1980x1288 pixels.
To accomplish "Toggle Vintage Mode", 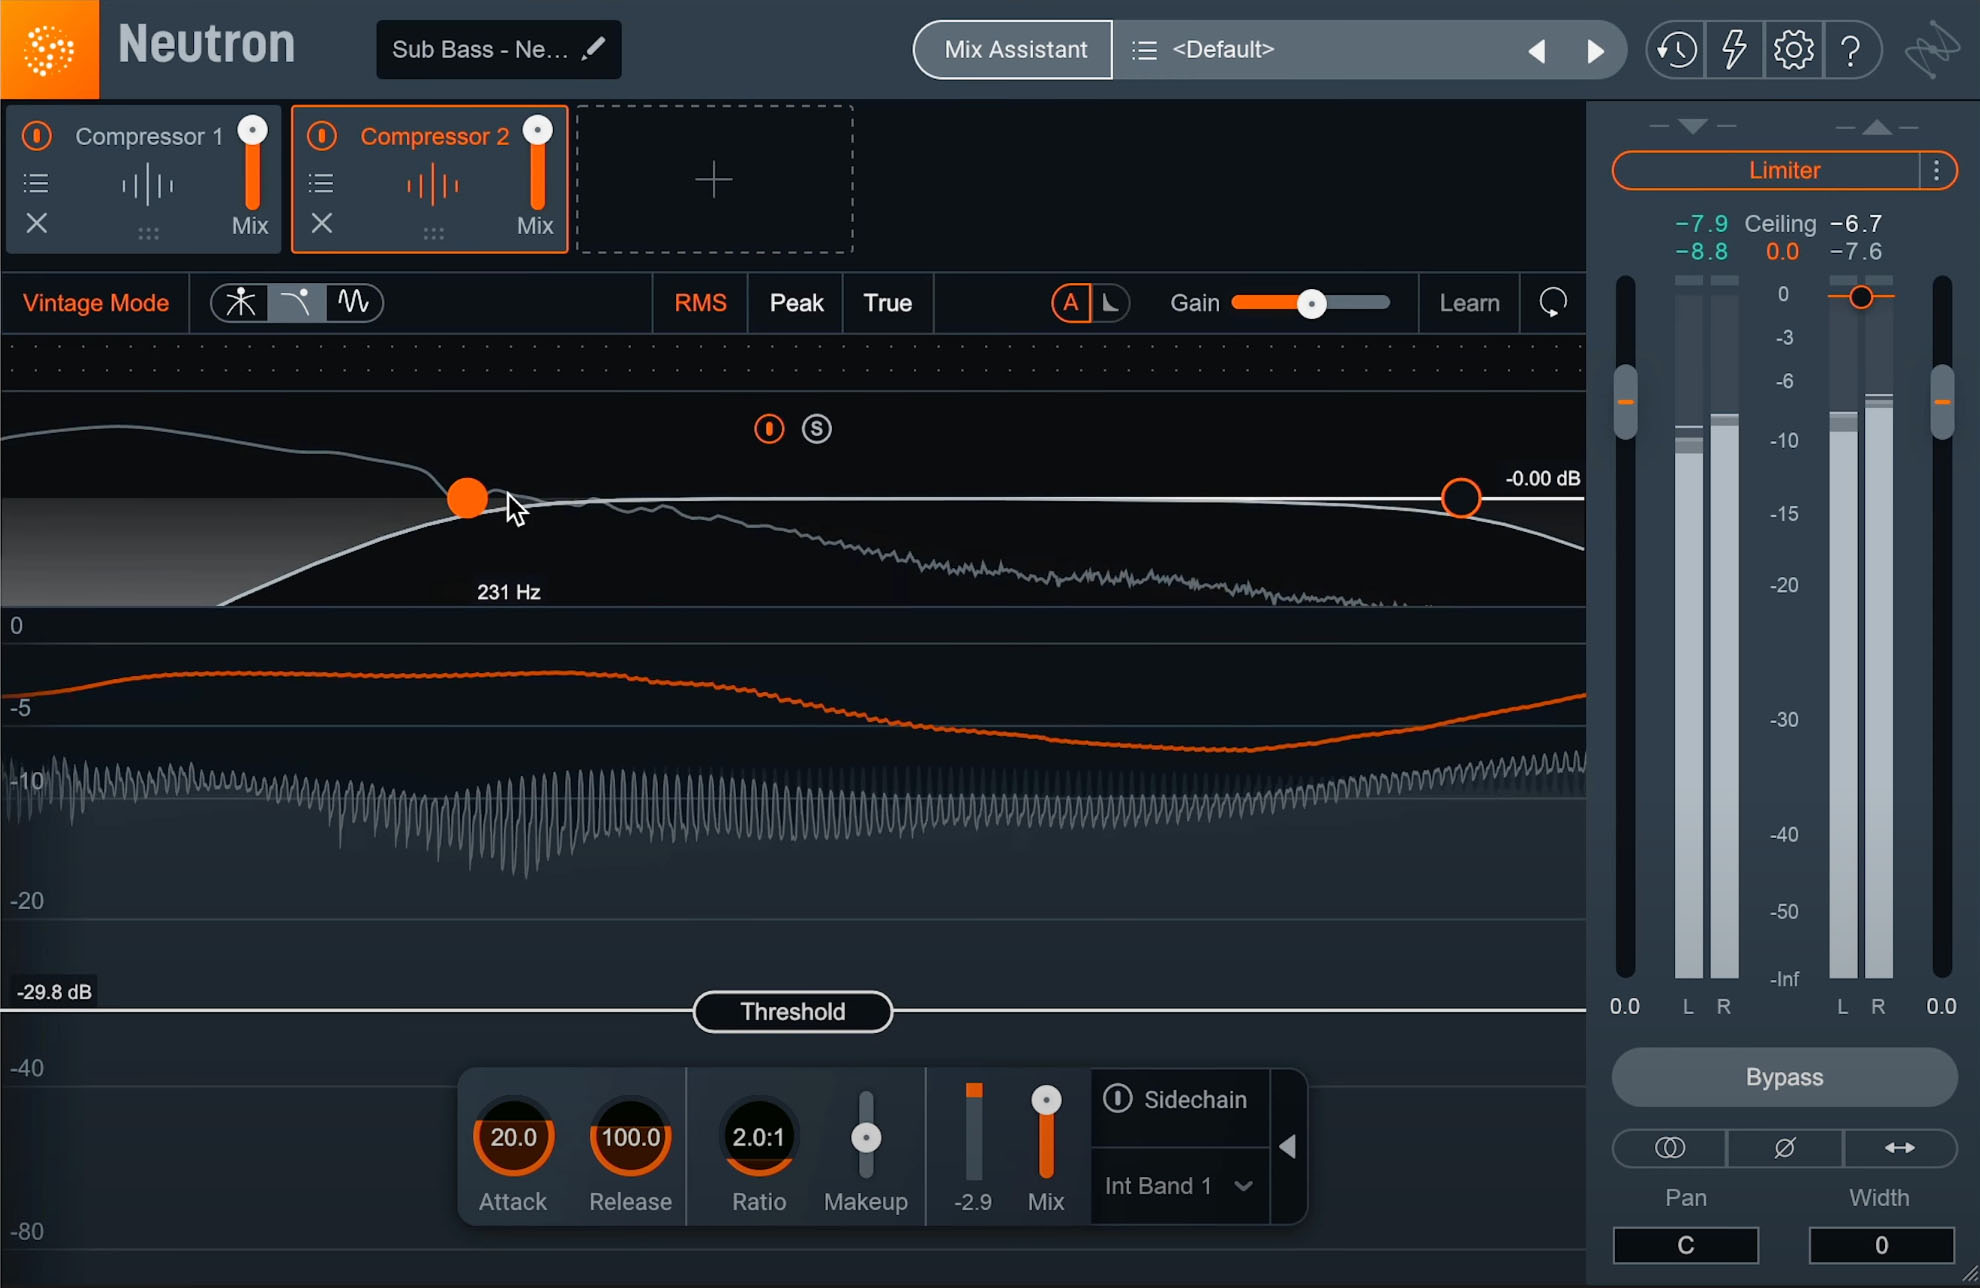I will click(96, 303).
